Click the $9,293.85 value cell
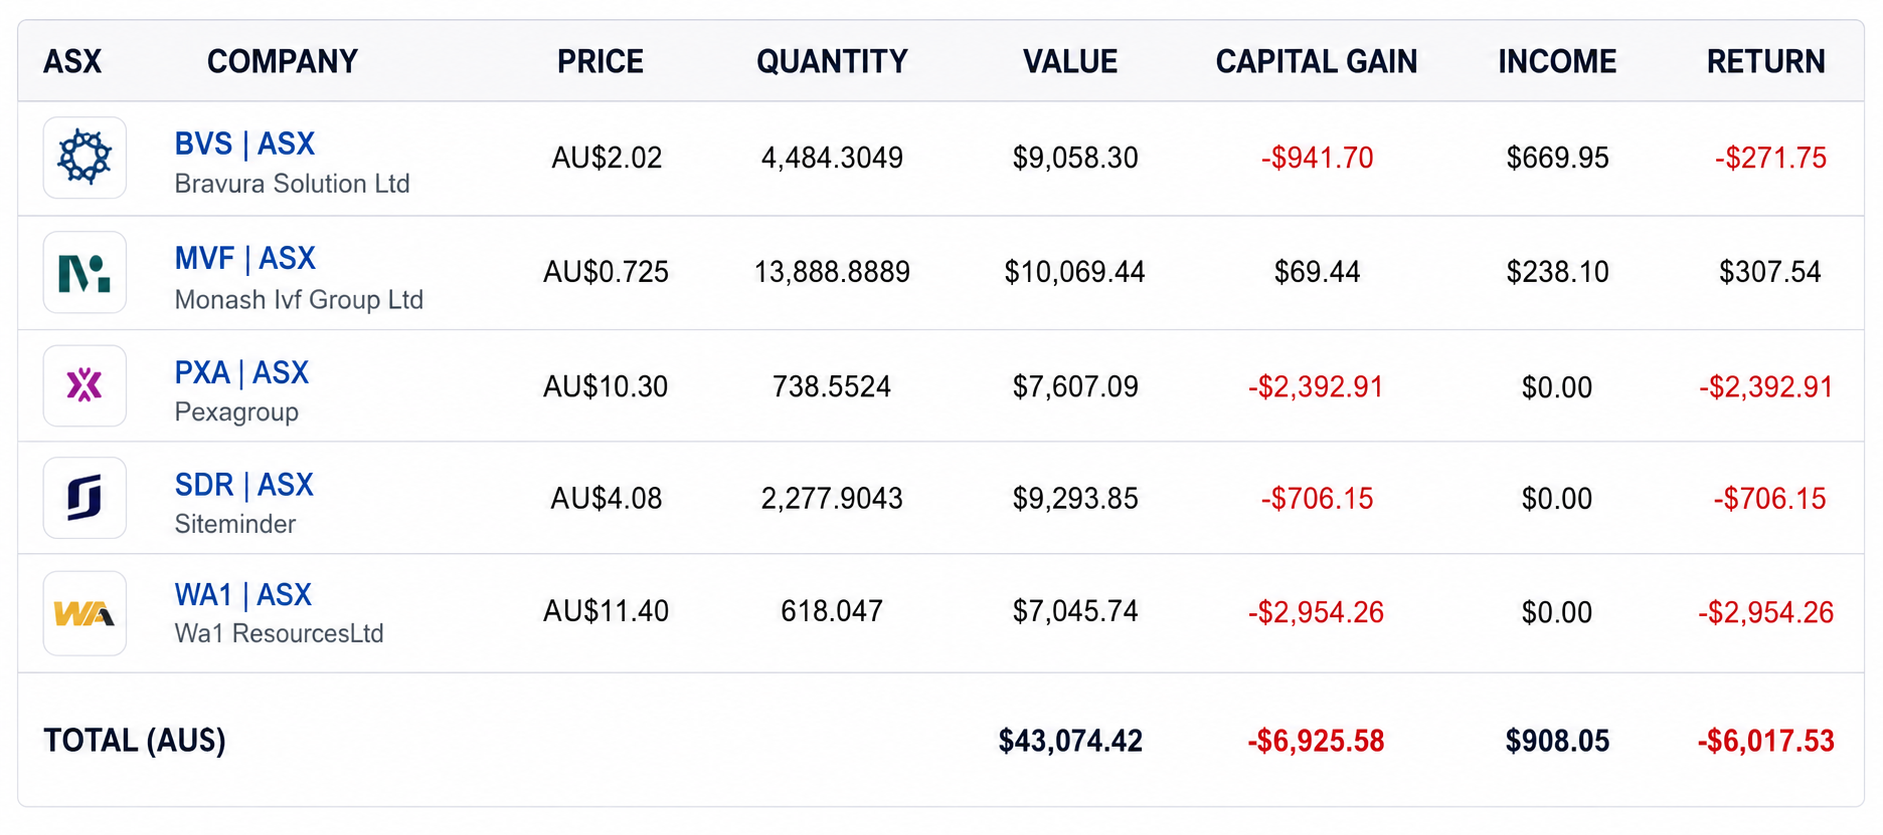The image size is (1883, 835). (x=1075, y=498)
